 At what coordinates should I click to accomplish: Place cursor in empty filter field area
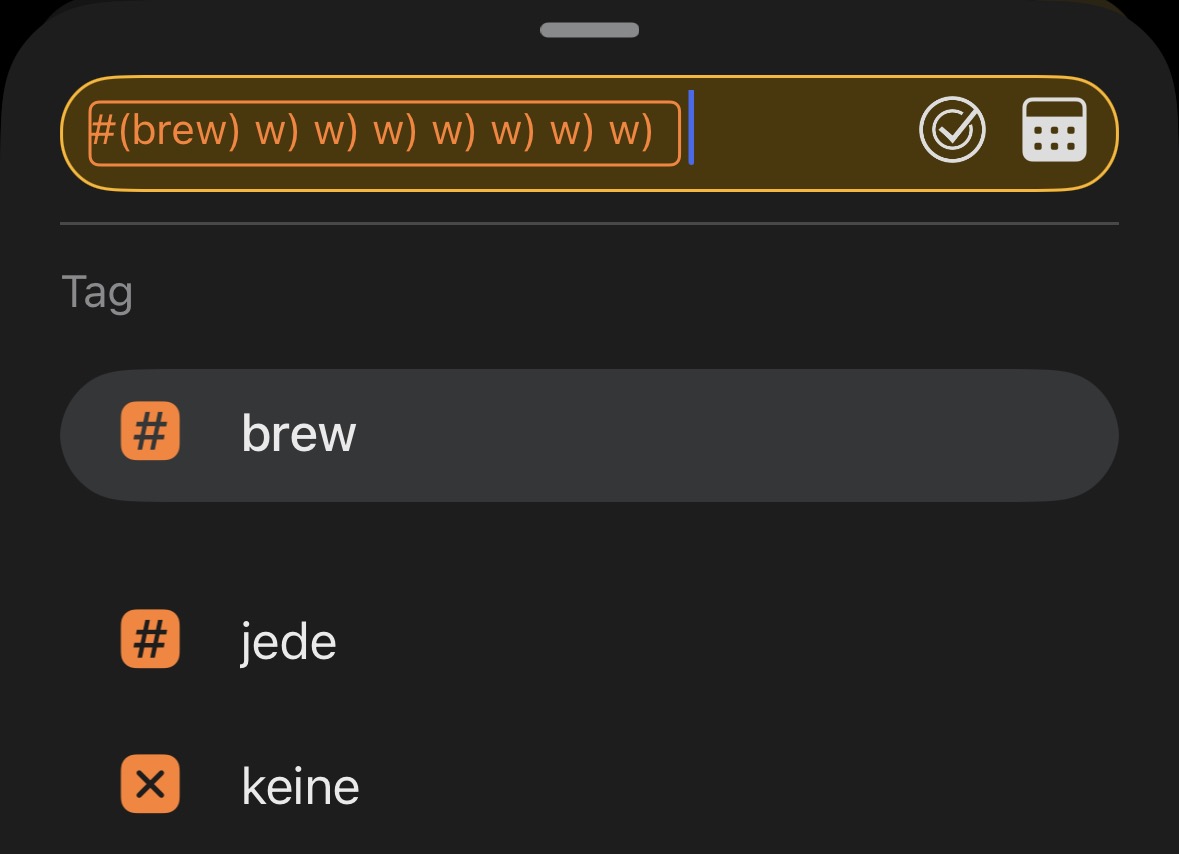tap(800, 132)
